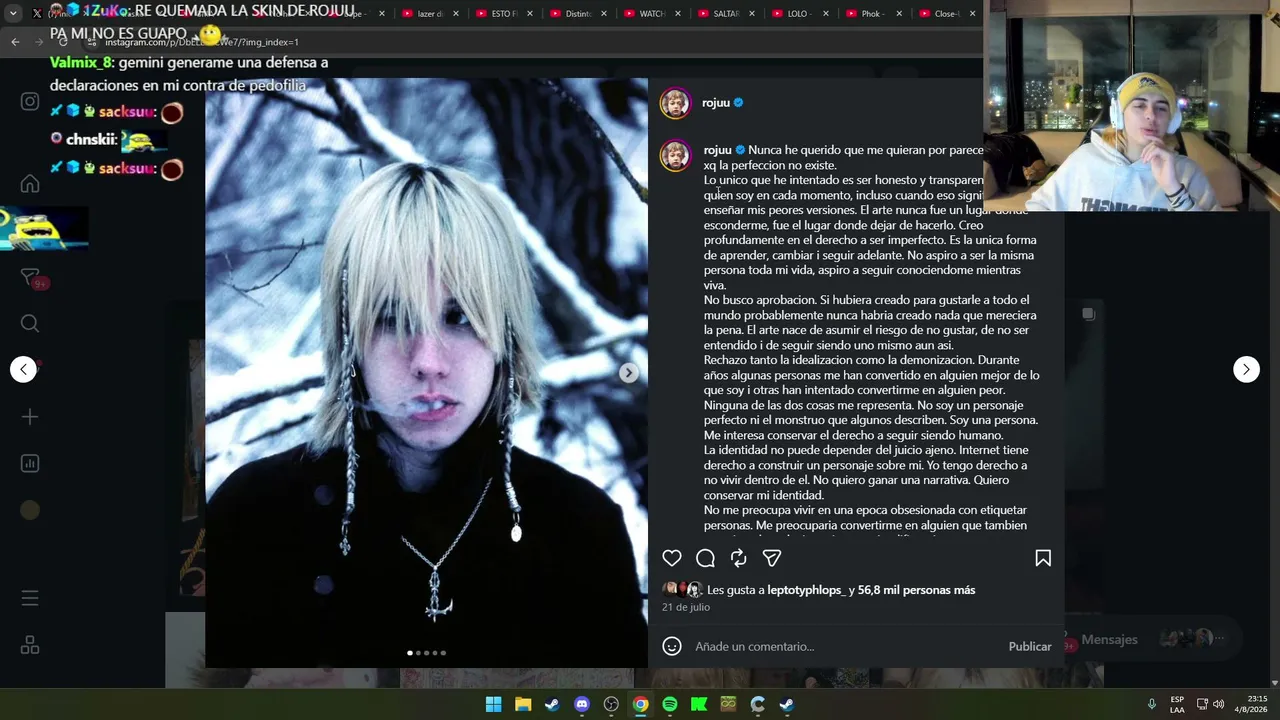This screenshot has width=1280, height=720.
Task: Go to the previous post with left arrow
Action: (x=24, y=369)
